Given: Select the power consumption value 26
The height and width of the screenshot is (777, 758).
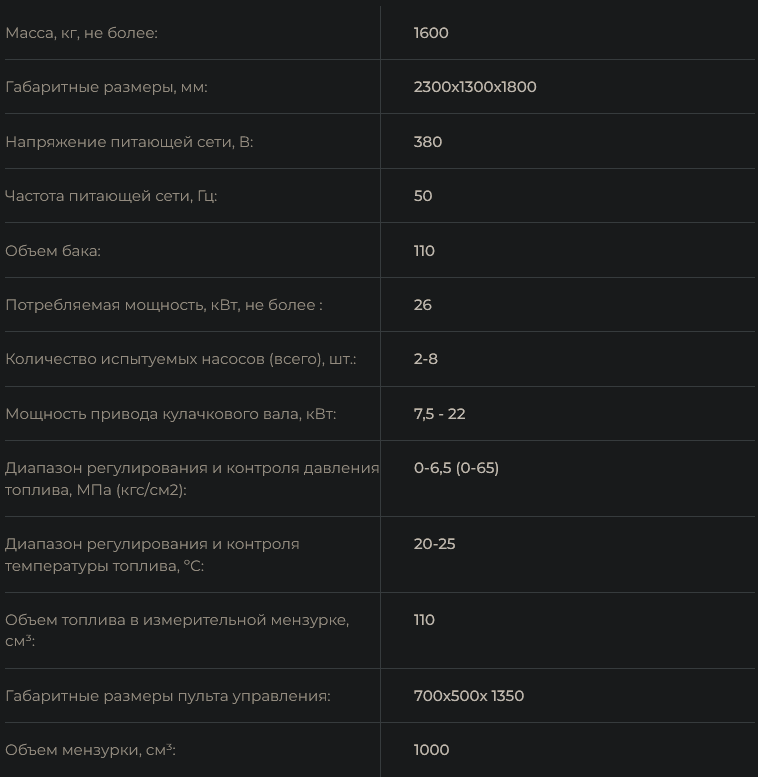Looking at the screenshot, I should (423, 305).
